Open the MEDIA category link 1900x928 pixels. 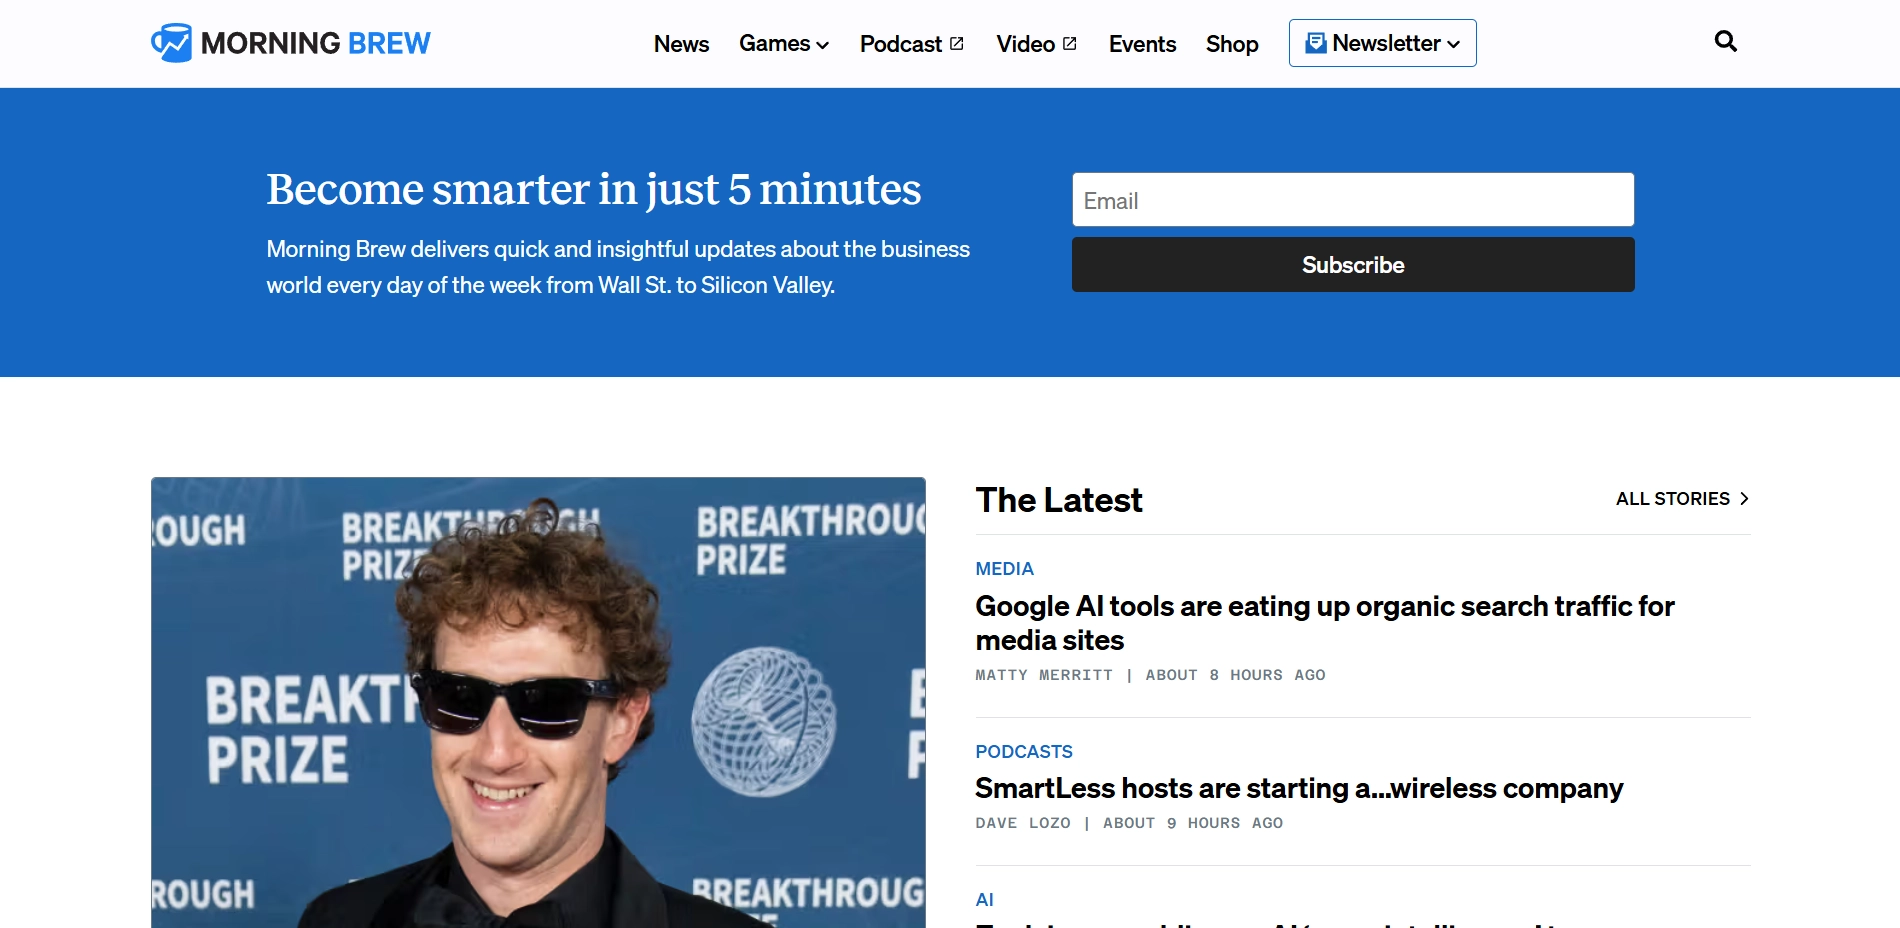1004,568
